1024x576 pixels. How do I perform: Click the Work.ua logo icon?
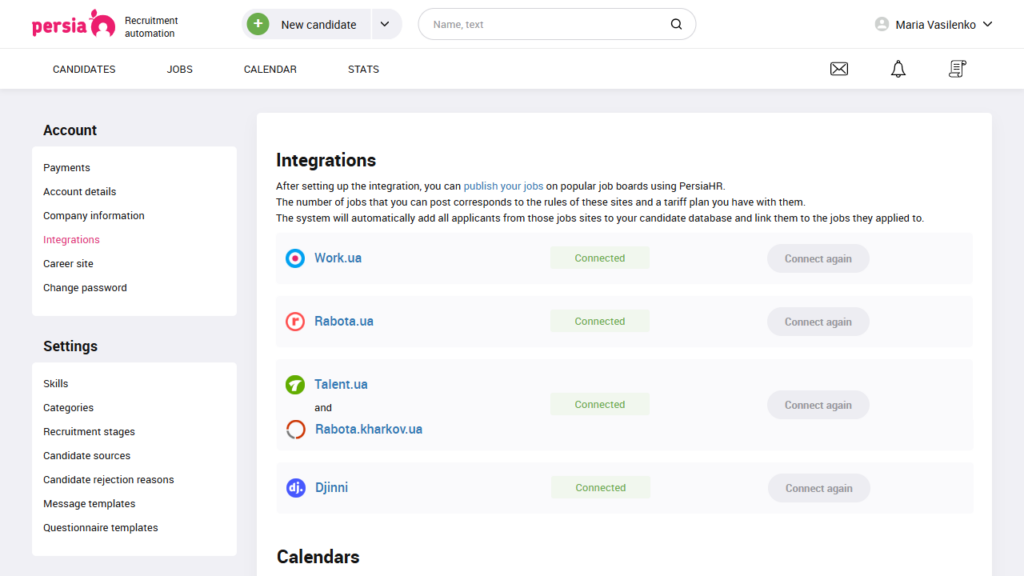(295, 258)
